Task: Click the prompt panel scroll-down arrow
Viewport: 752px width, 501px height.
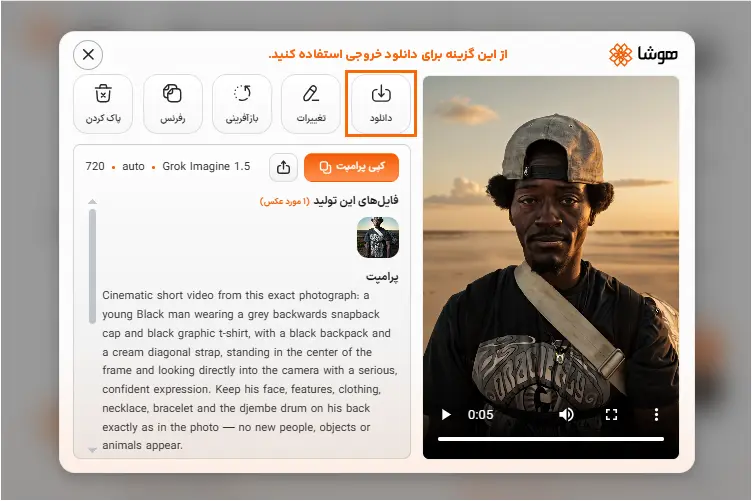Action: pyautogui.click(x=93, y=450)
